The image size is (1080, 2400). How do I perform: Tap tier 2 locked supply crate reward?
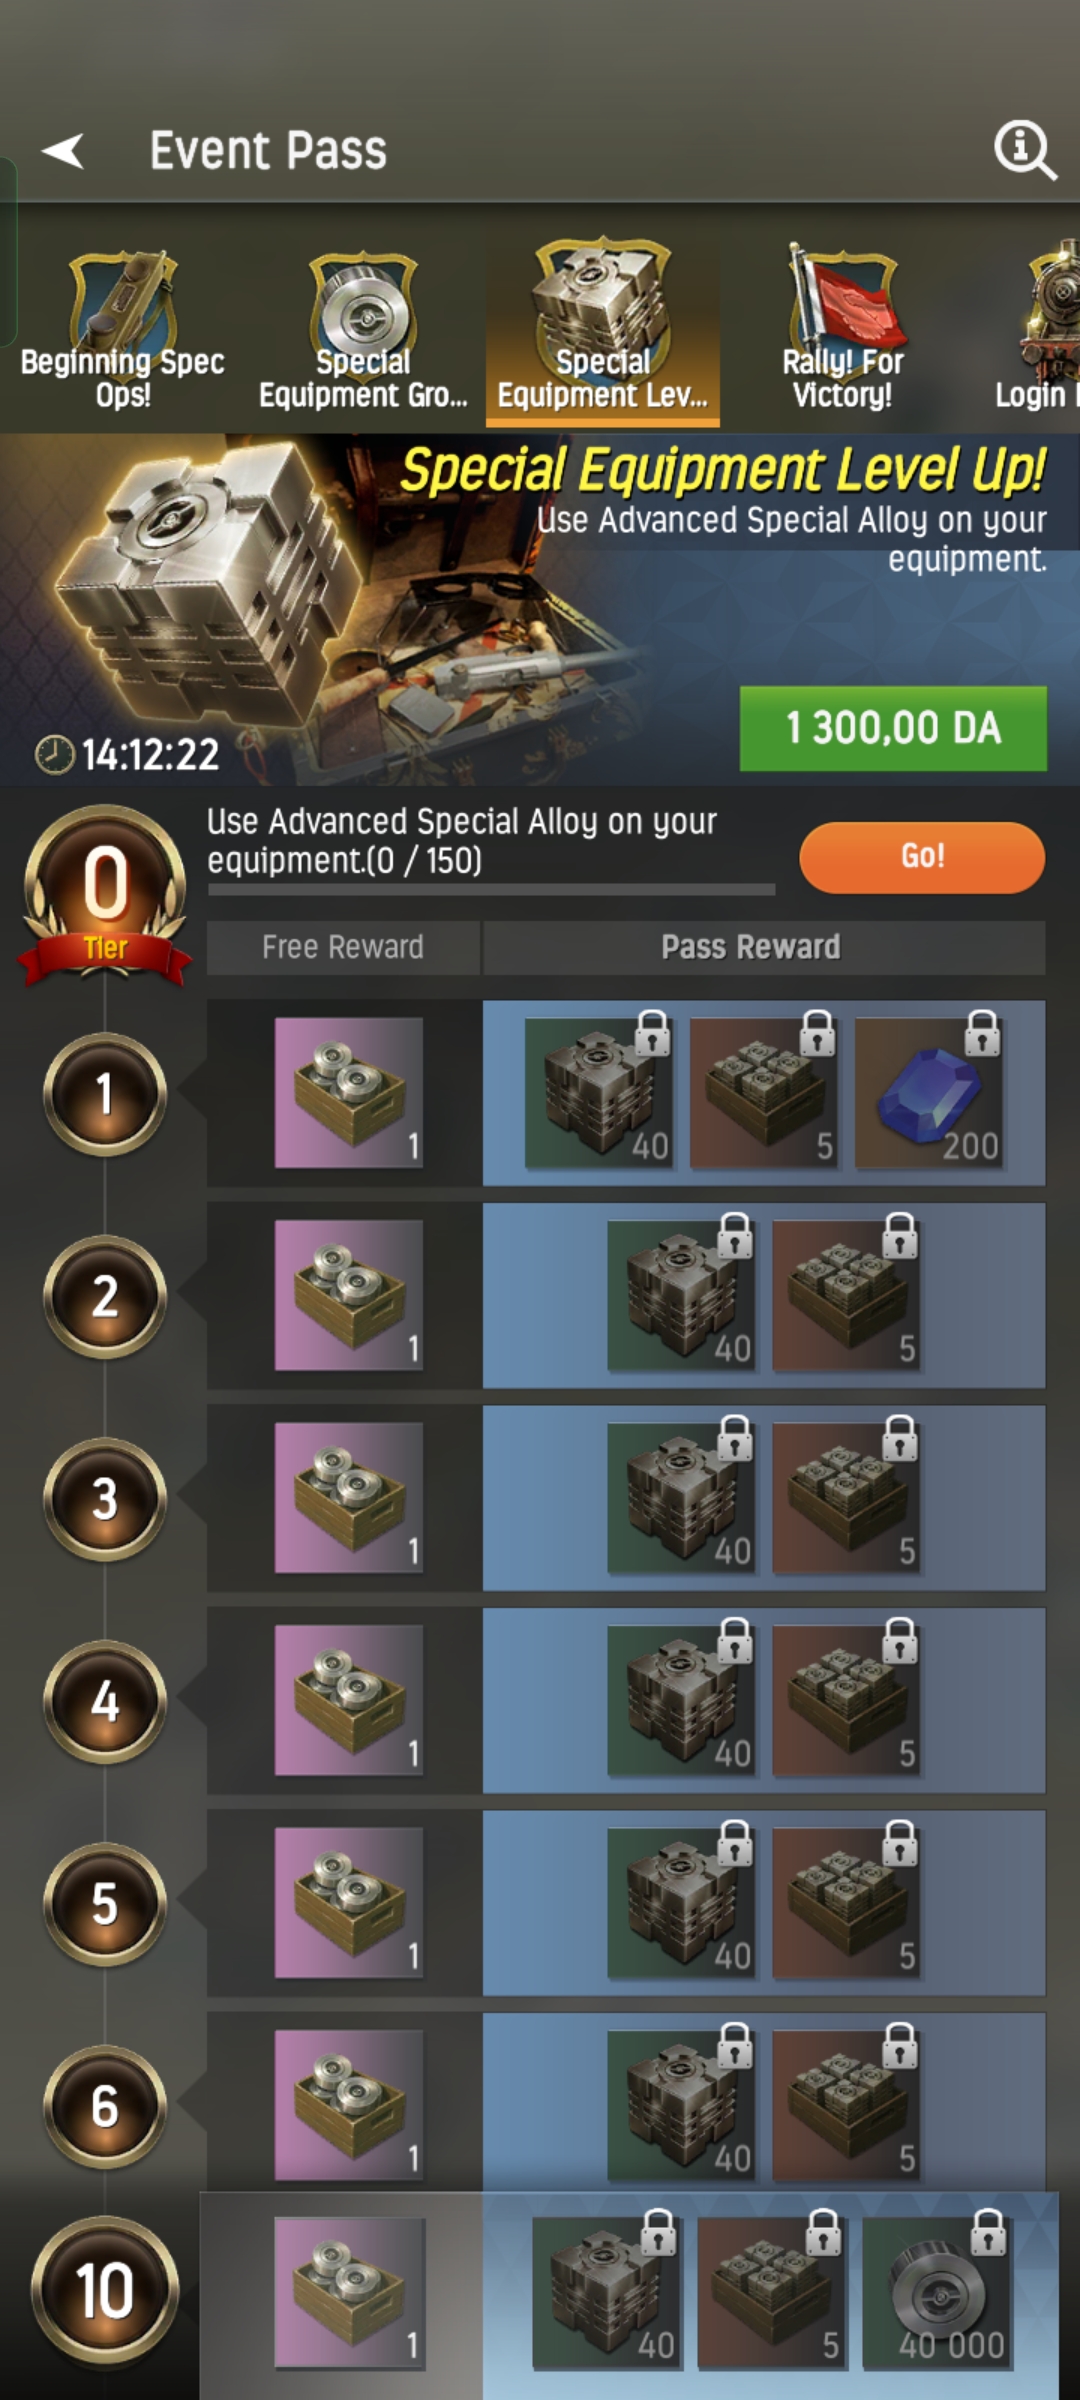846,1295
